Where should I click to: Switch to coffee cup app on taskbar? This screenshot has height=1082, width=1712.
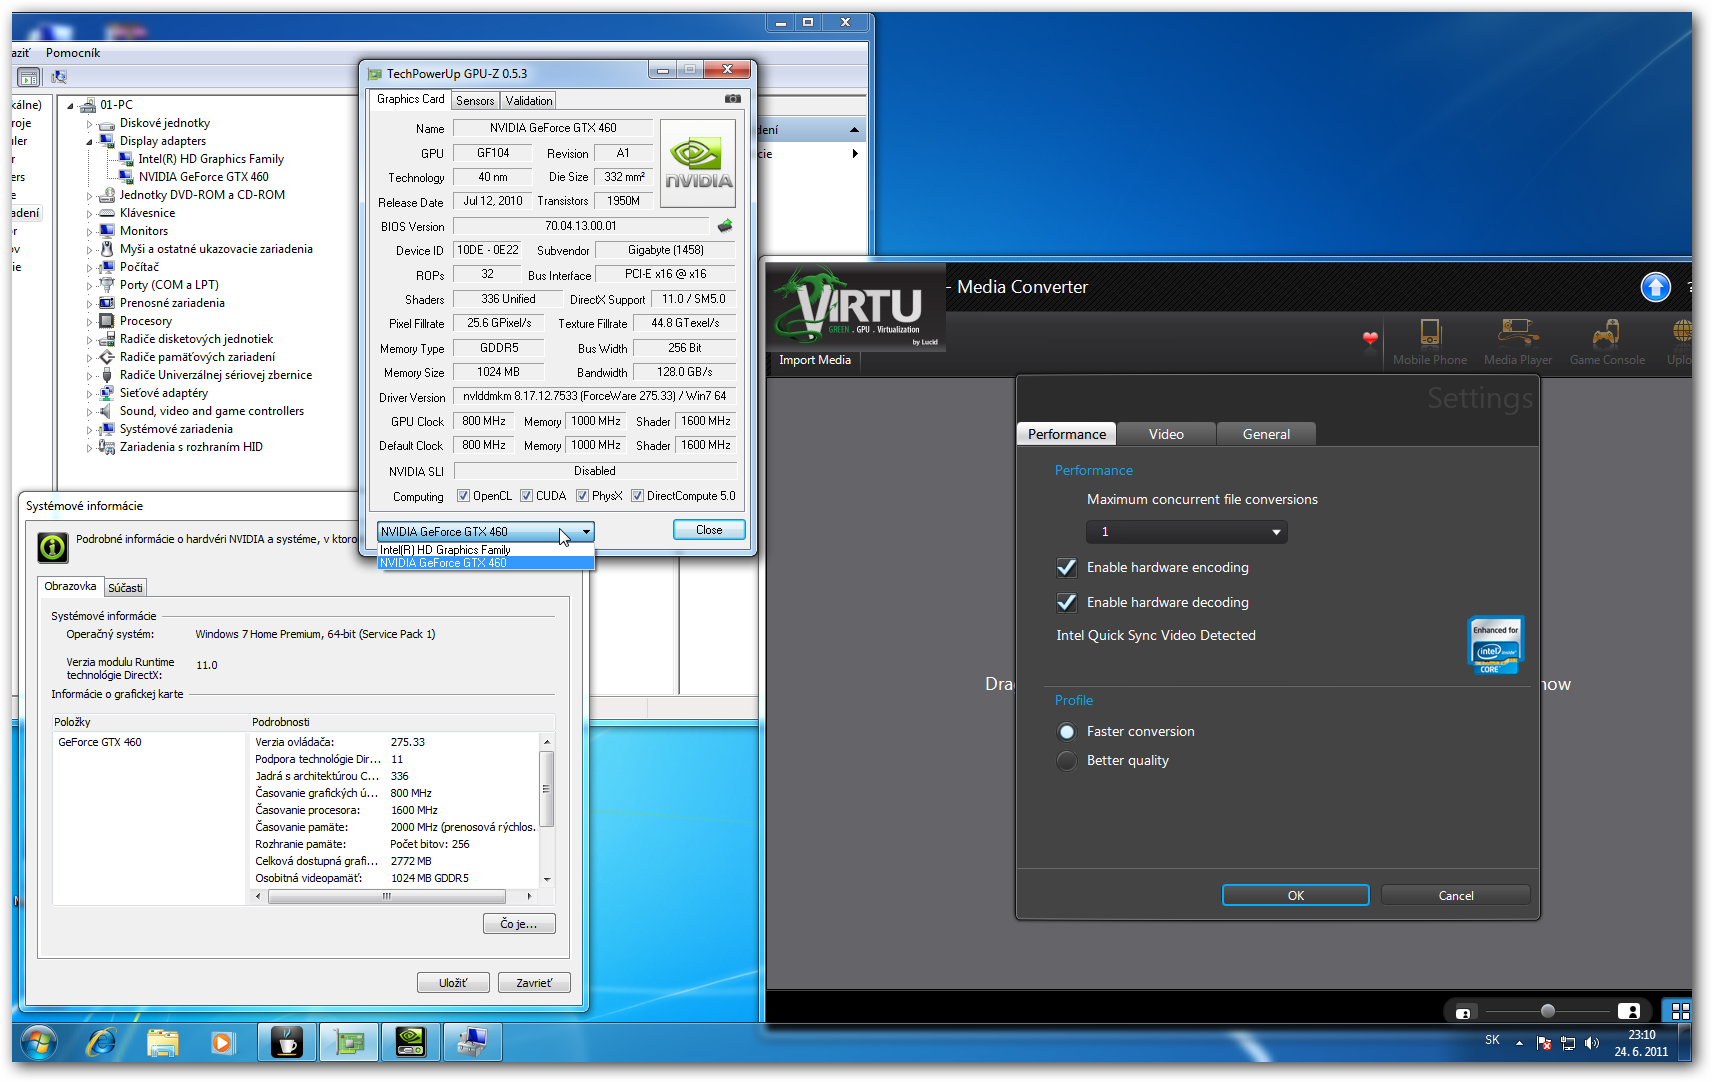[x=287, y=1042]
